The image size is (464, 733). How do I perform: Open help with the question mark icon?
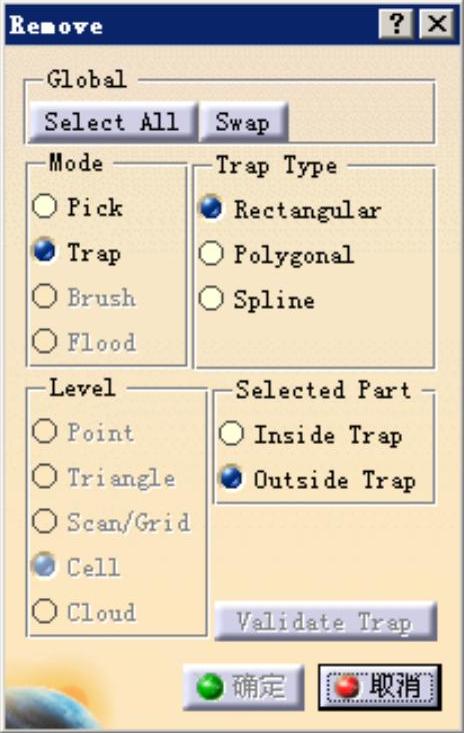396,23
